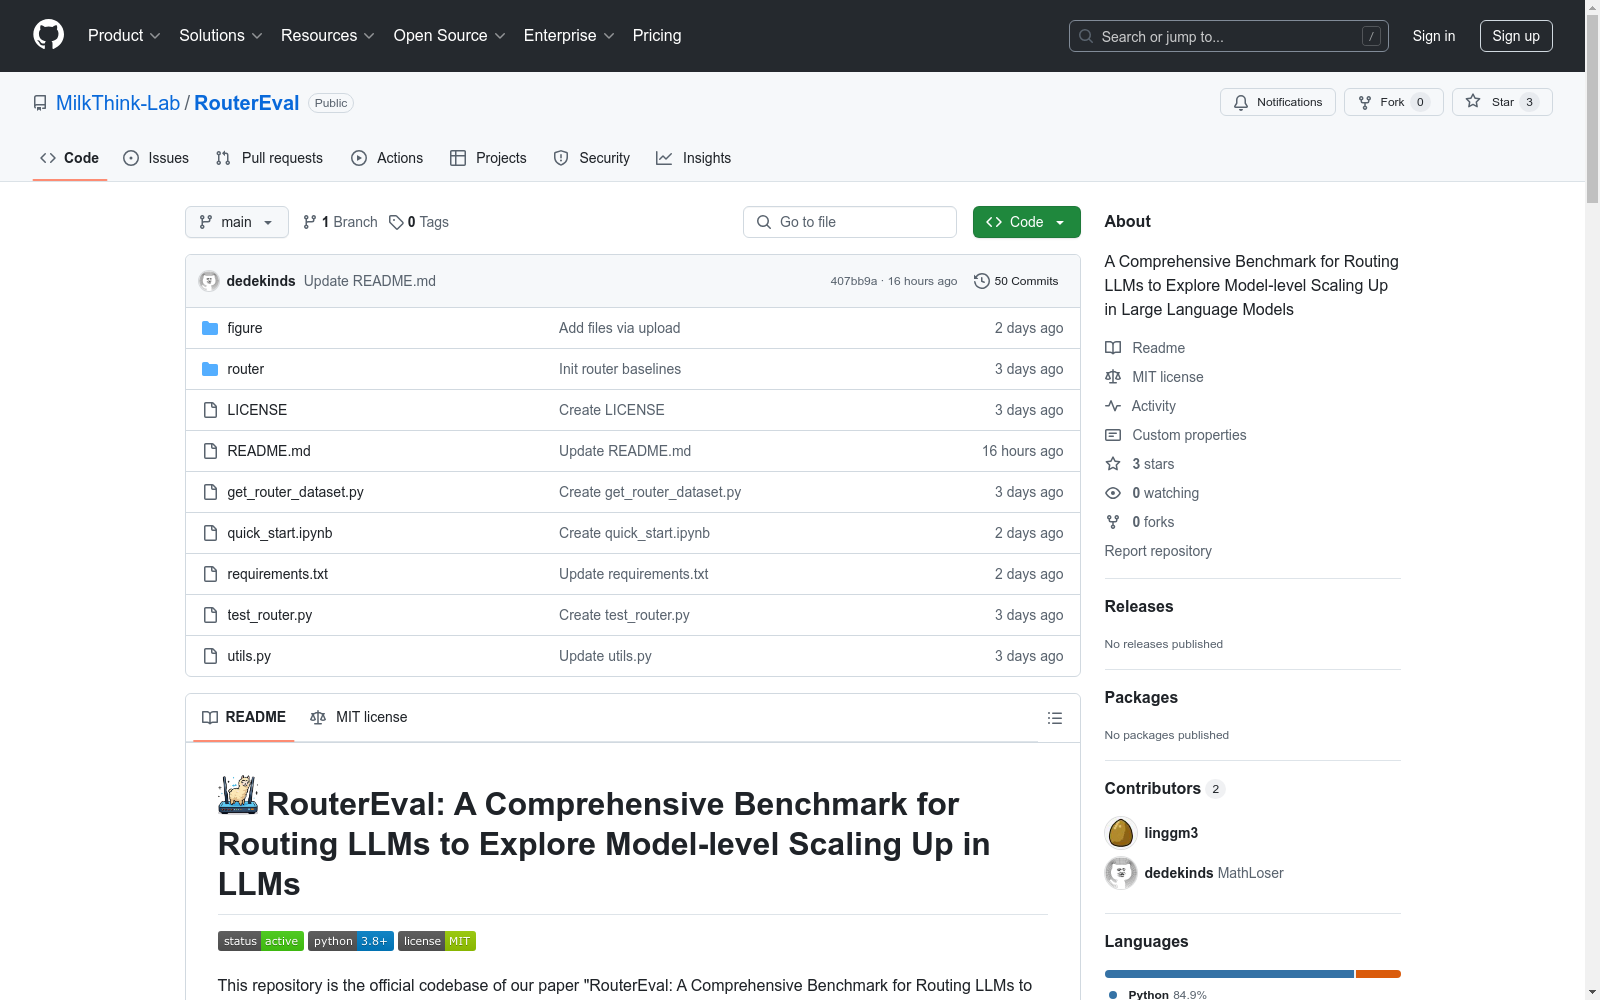Expand the Product menu

pyautogui.click(x=124, y=36)
